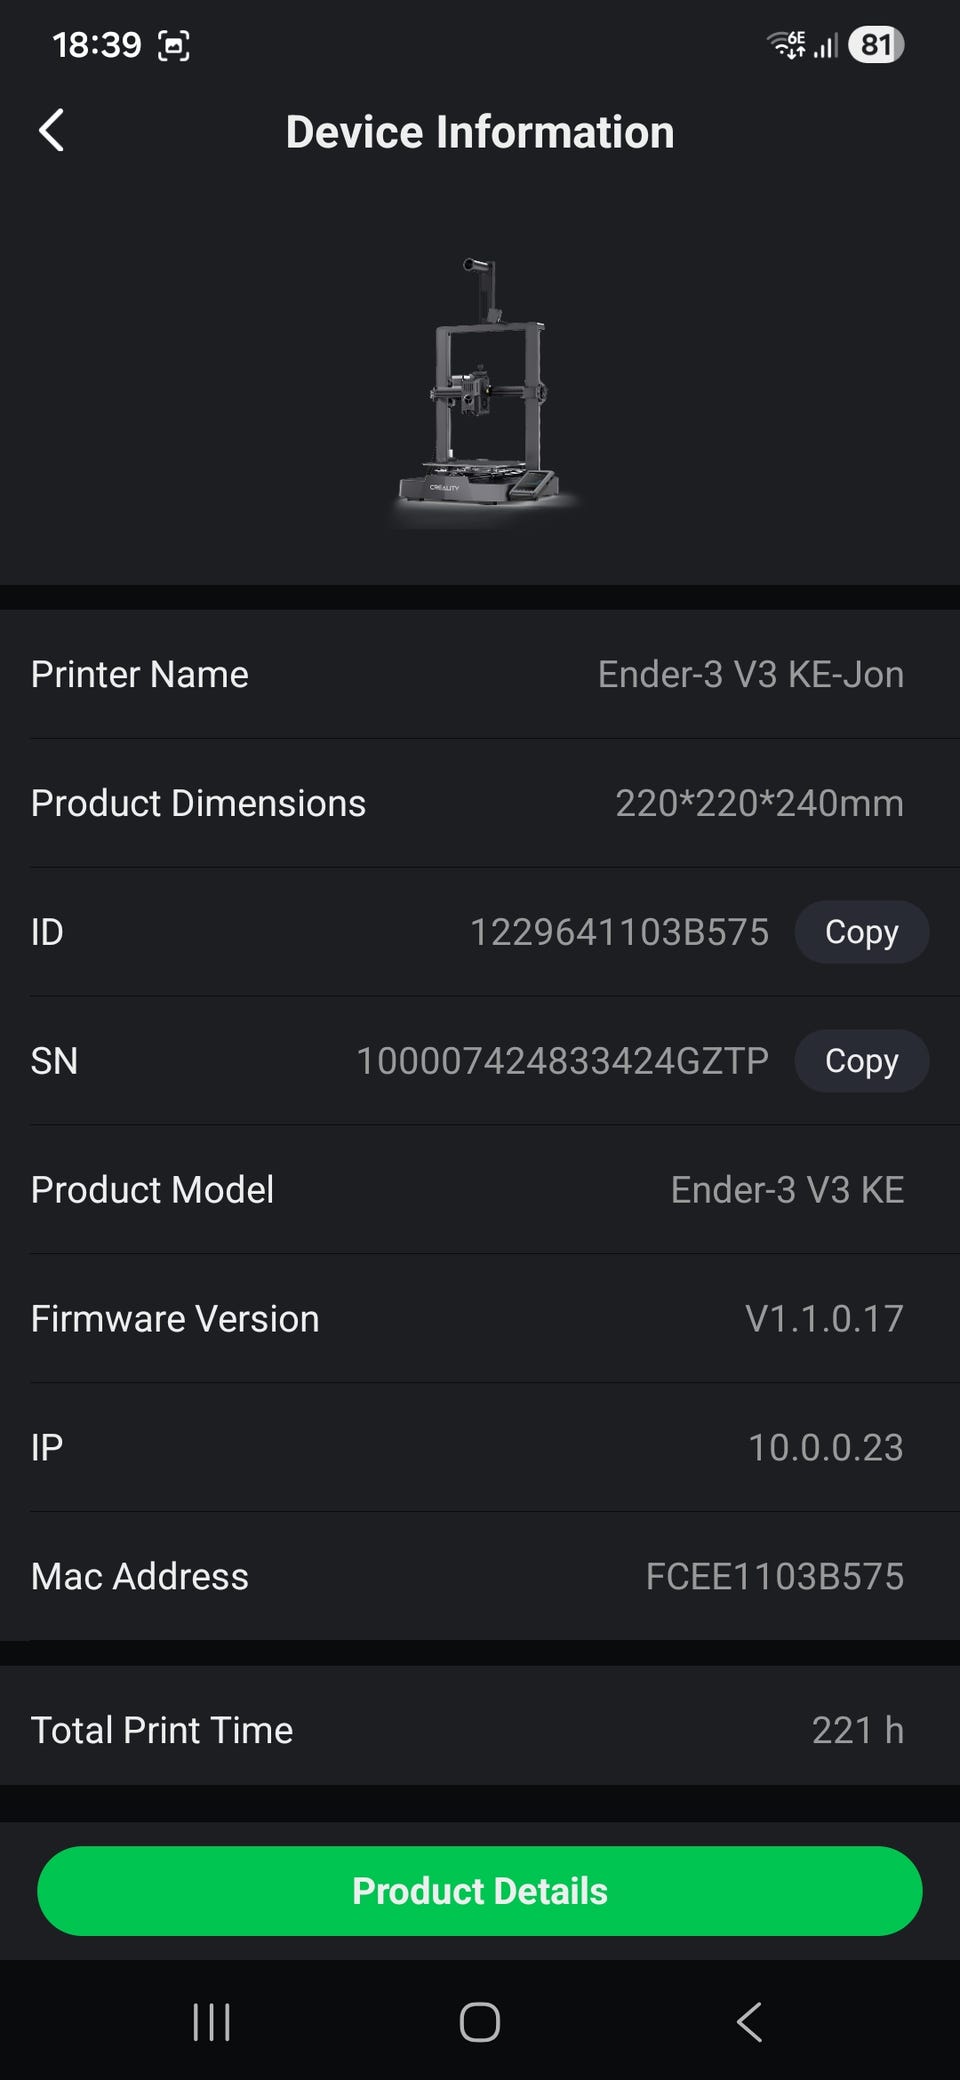The image size is (960, 2080).
Task: Tap firmware value V1.1.0.17
Action: [x=824, y=1319]
